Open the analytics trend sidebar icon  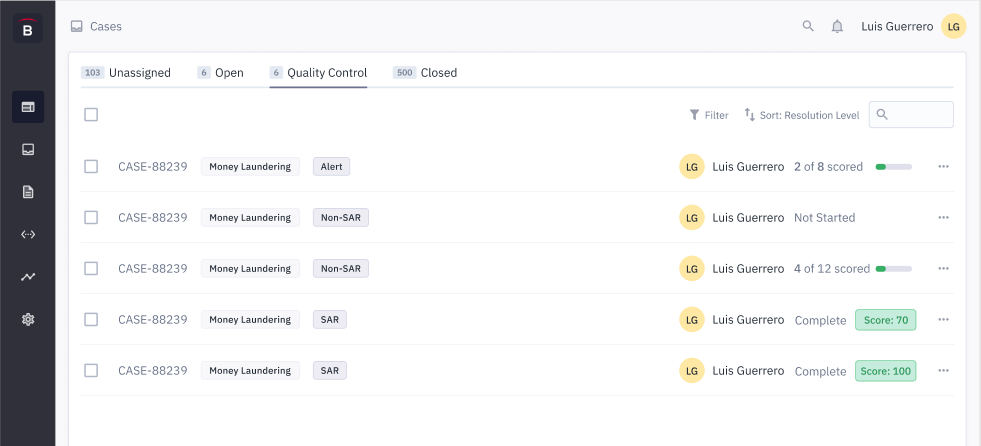coord(28,276)
